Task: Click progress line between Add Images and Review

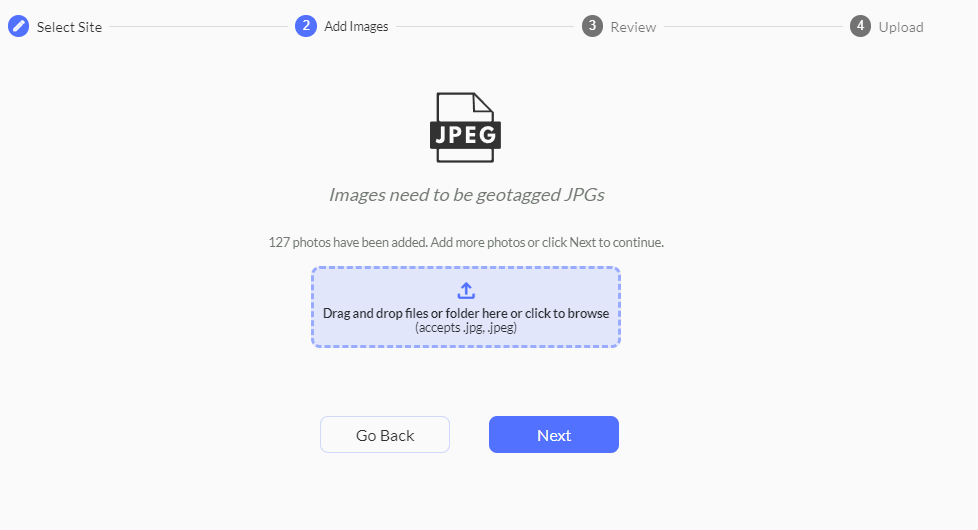Action: [x=485, y=27]
